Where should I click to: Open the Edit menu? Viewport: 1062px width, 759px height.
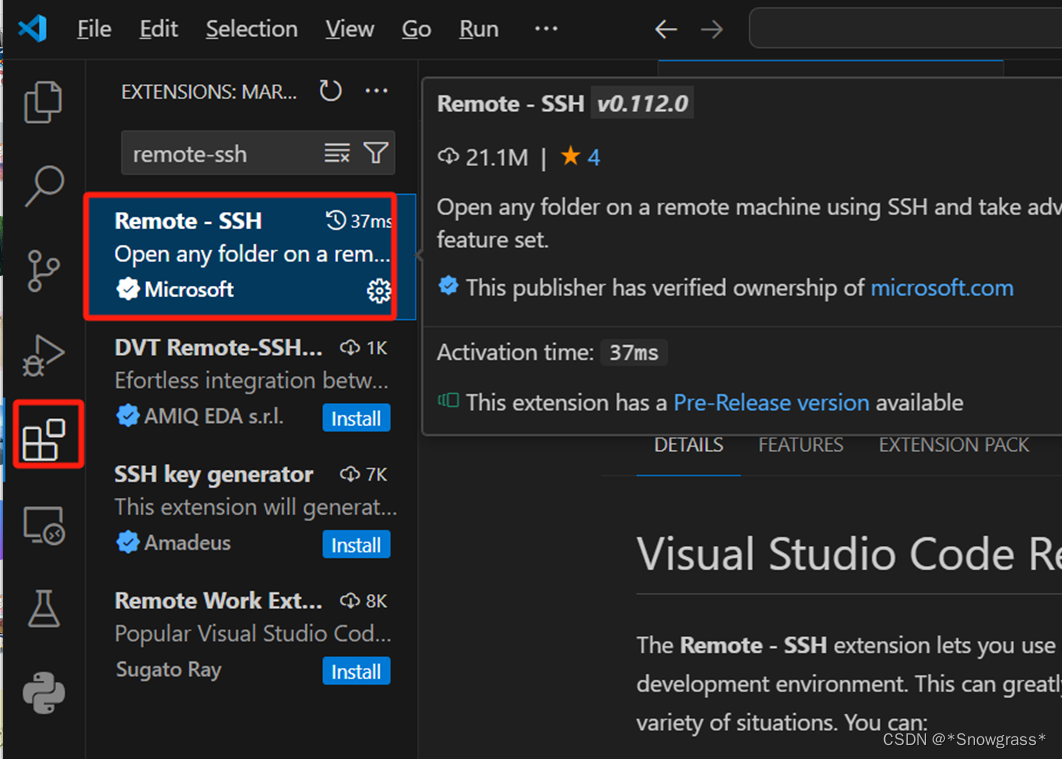[158, 29]
